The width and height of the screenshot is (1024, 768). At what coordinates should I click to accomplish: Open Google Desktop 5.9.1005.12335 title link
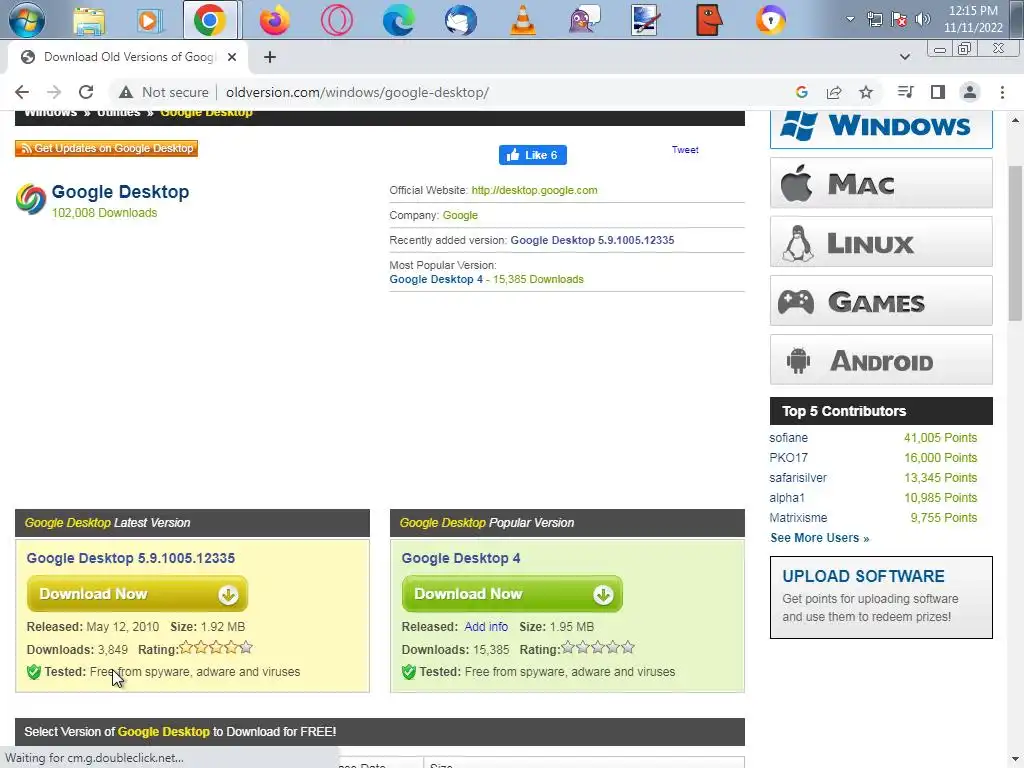pos(131,558)
